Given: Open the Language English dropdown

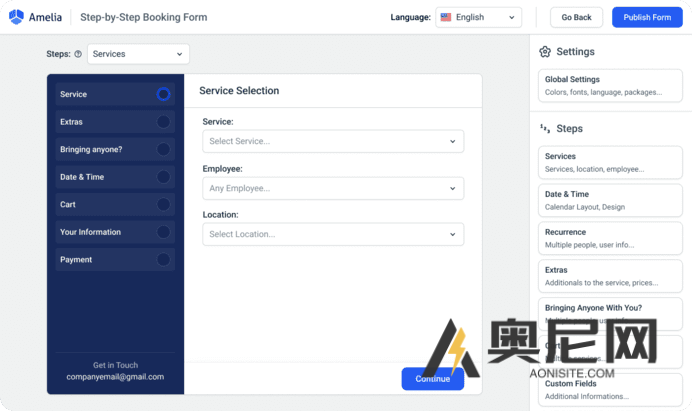Looking at the screenshot, I should coord(478,17).
